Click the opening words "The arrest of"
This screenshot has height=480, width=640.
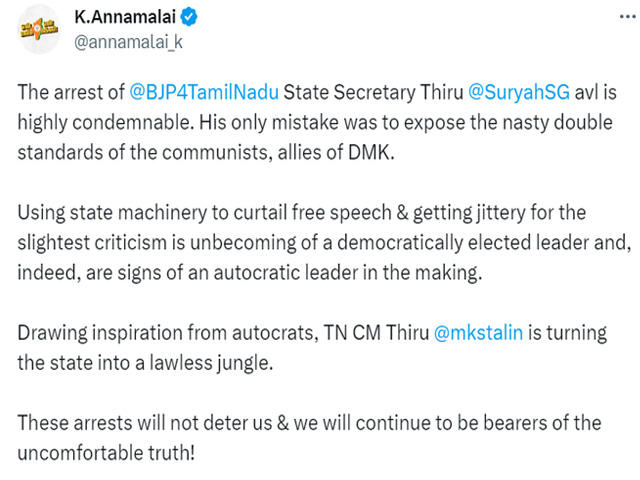(x=71, y=92)
